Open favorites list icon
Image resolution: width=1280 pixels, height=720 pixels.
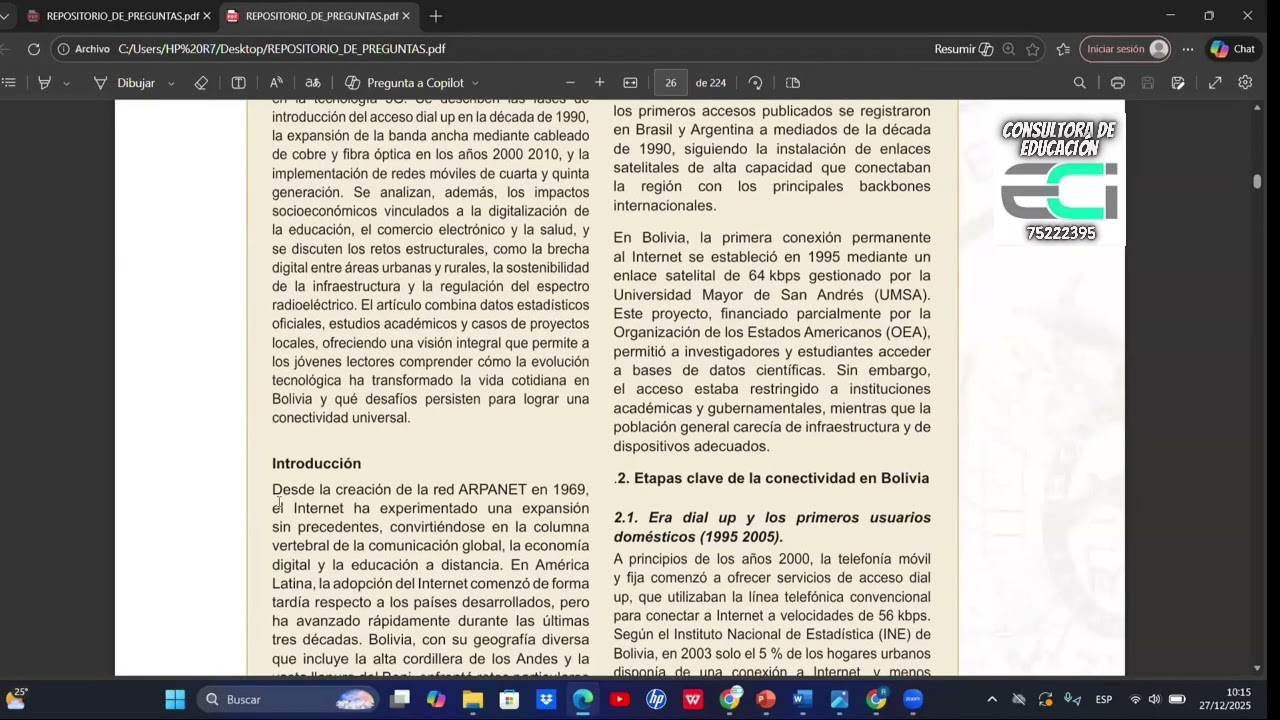click(1063, 49)
